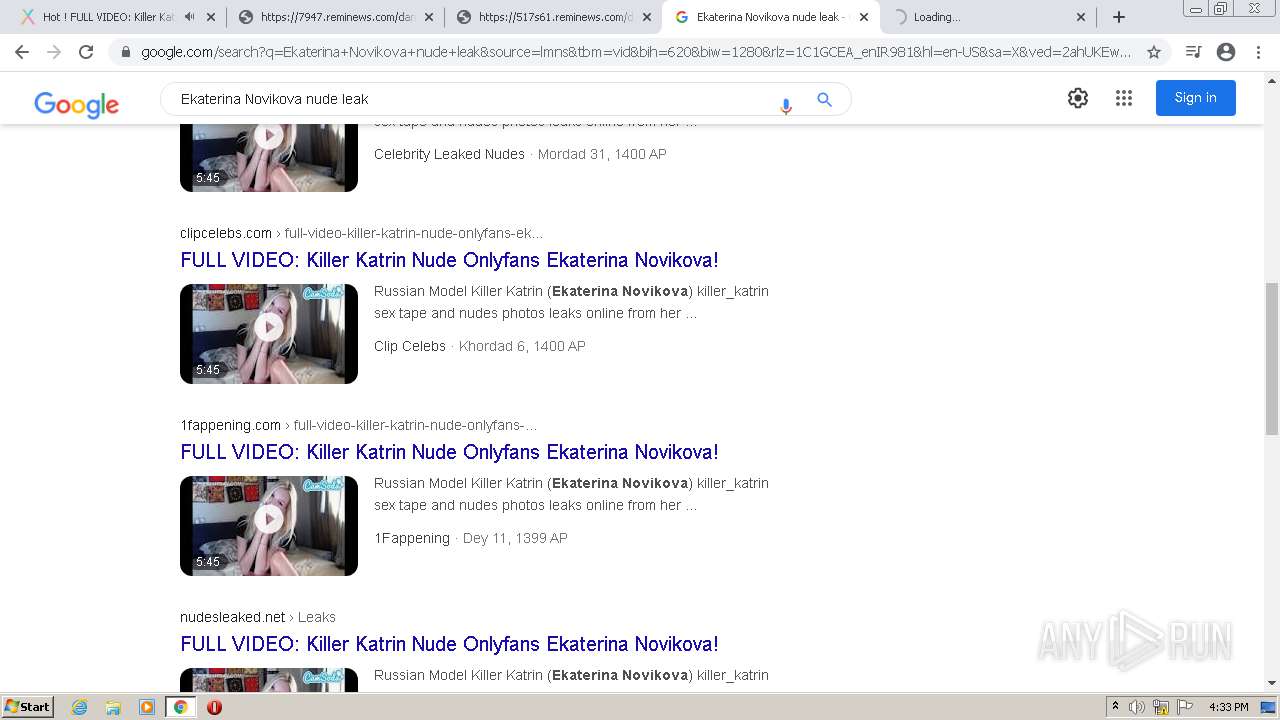Image resolution: width=1280 pixels, height=720 pixels.
Task: Switch to the 517s61.reminews.com tab
Action: click(x=553, y=17)
